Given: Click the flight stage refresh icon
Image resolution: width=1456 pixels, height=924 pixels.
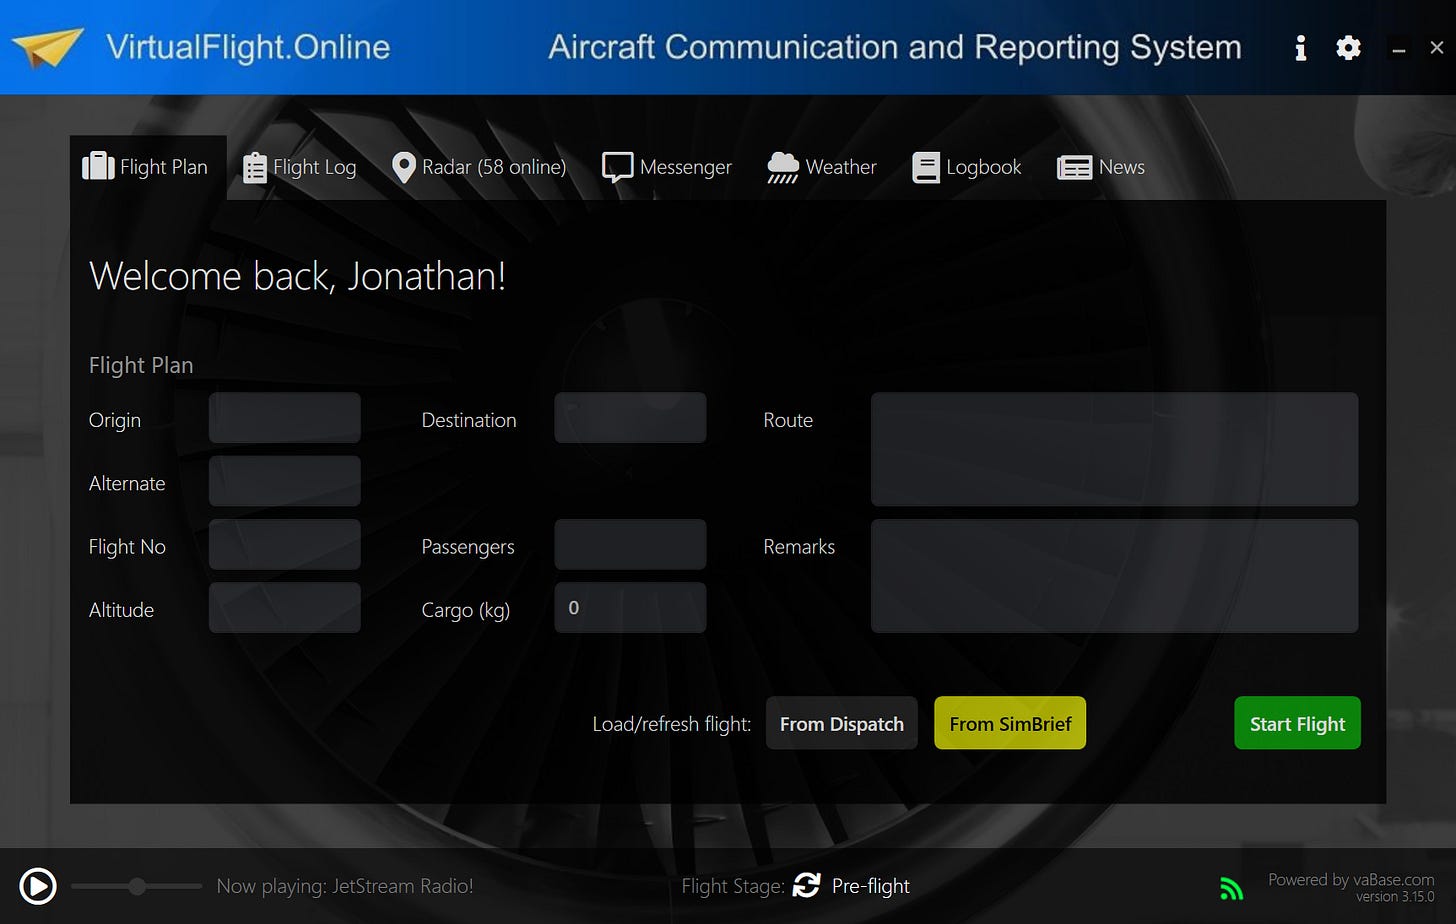Looking at the screenshot, I should point(806,885).
